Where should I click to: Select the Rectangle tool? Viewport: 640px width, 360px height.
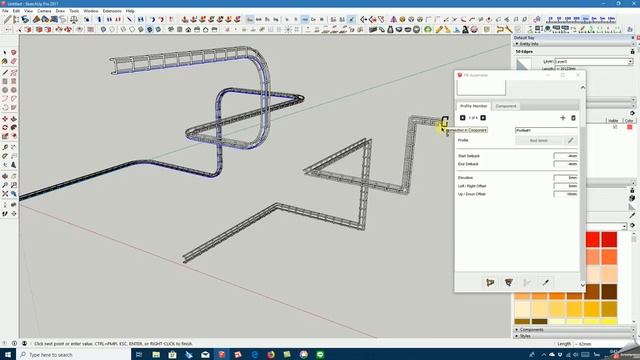(5, 81)
